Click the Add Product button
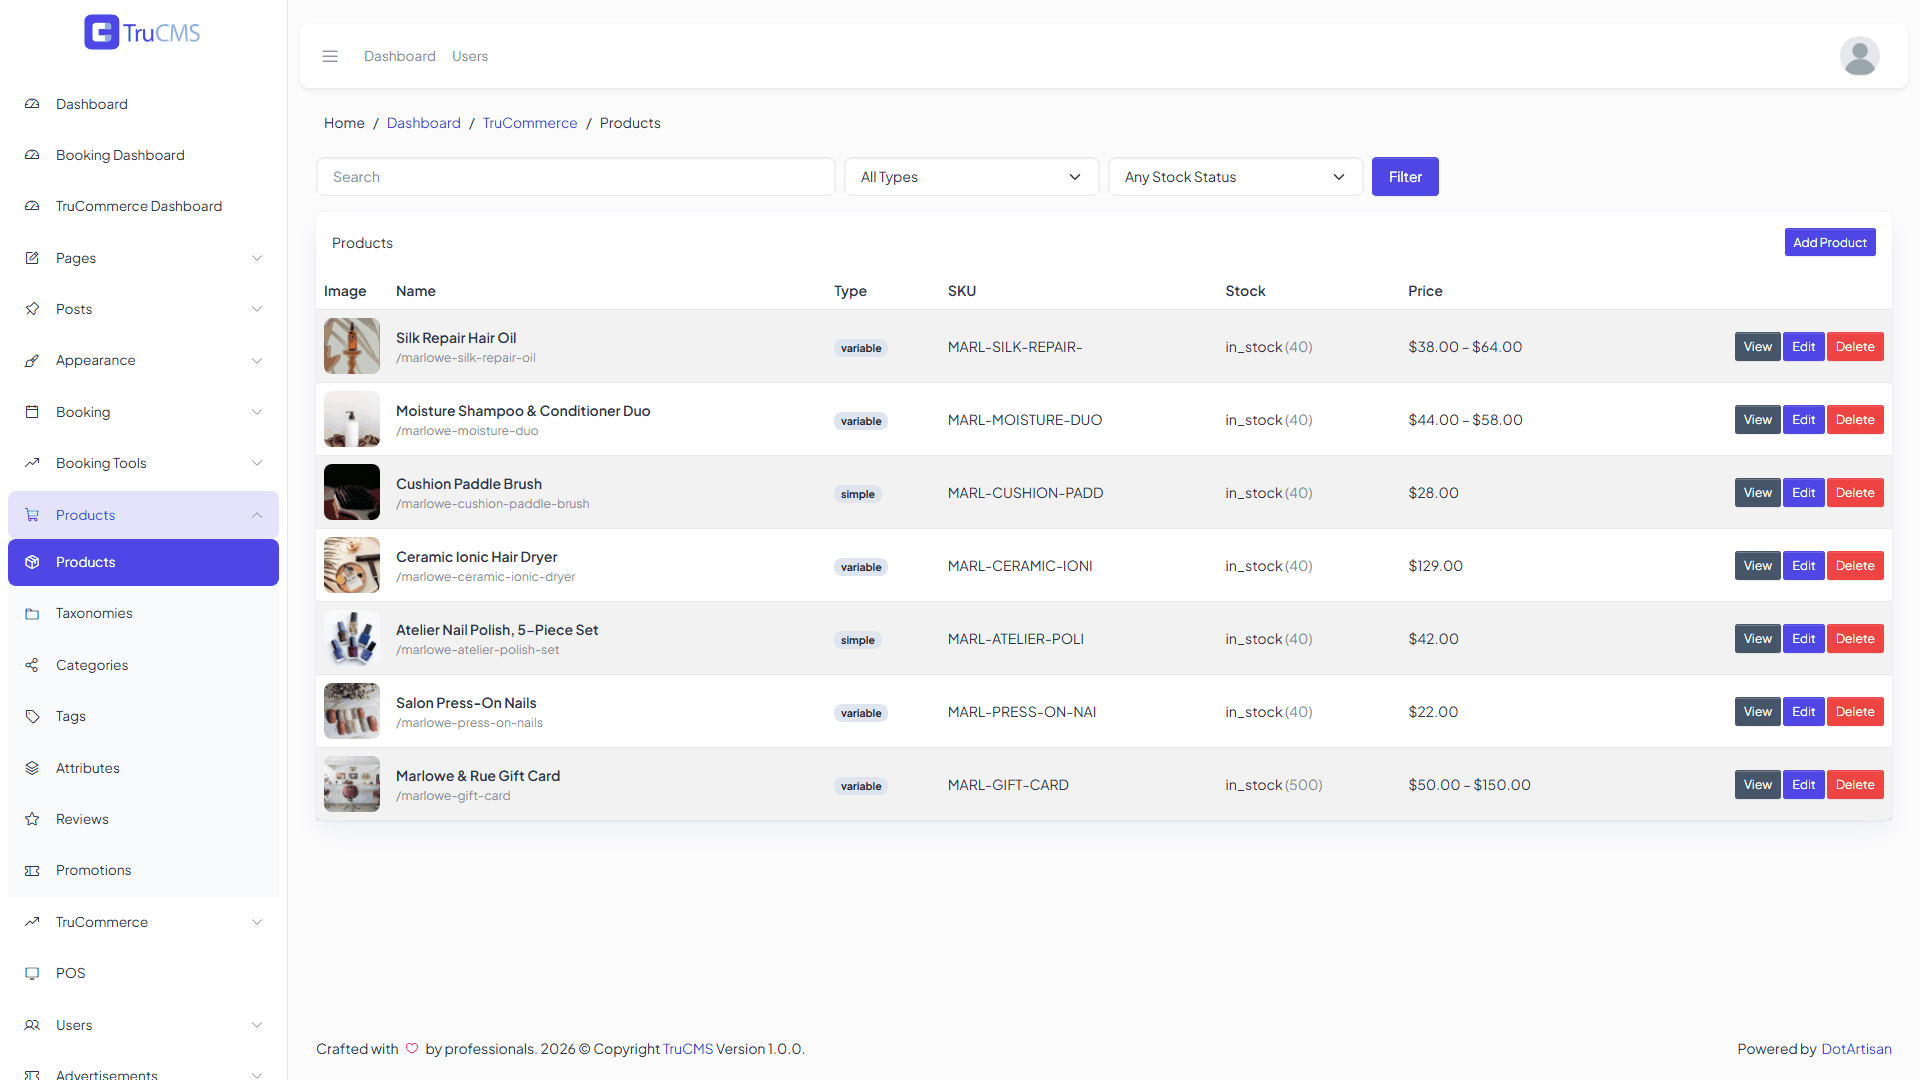This screenshot has width=1920, height=1080. coord(1830,242)
